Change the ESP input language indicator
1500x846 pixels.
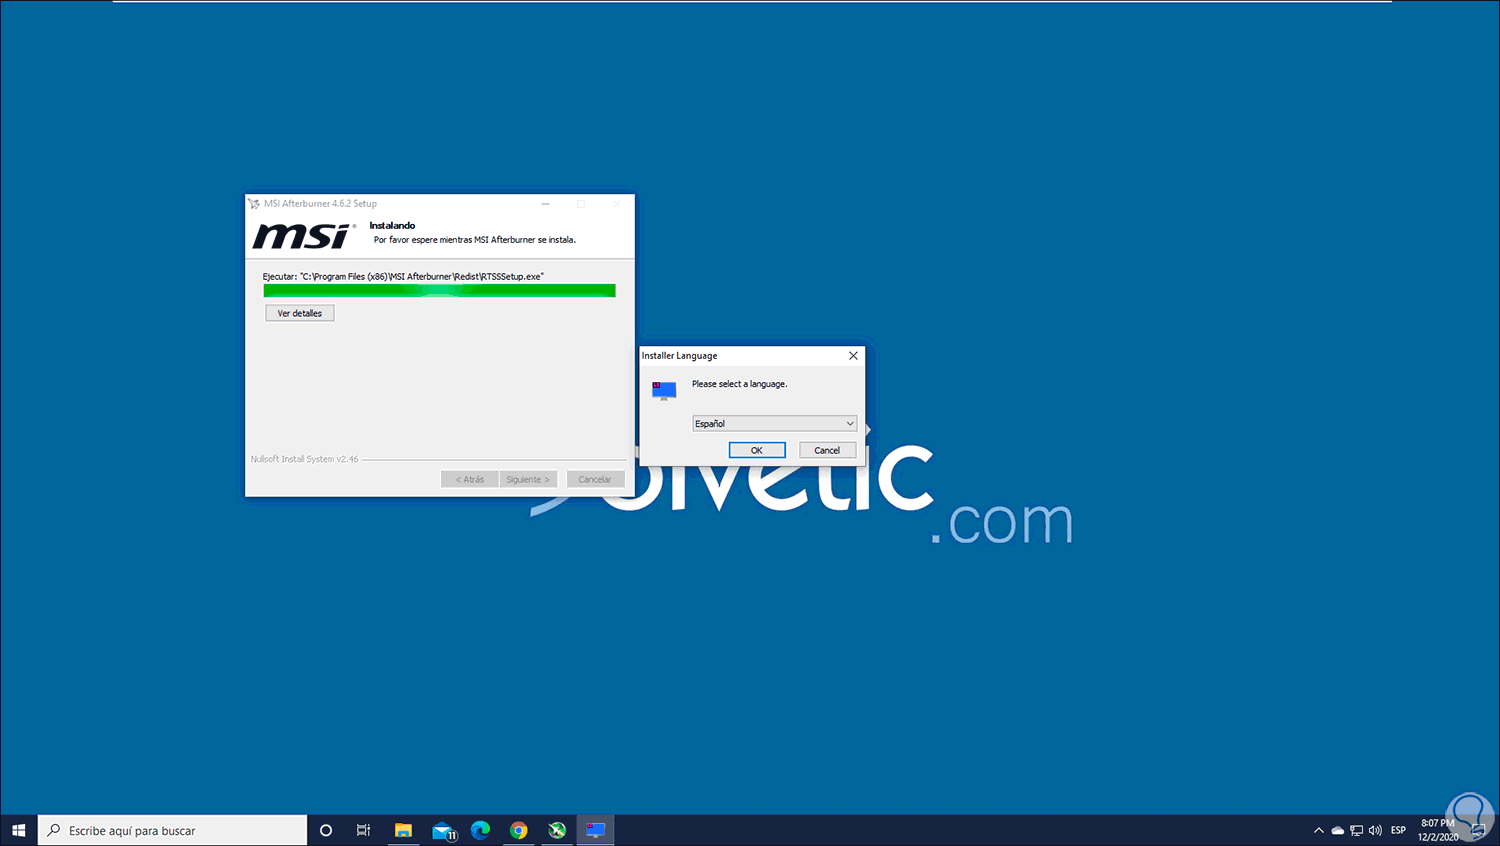[1398, 830]
